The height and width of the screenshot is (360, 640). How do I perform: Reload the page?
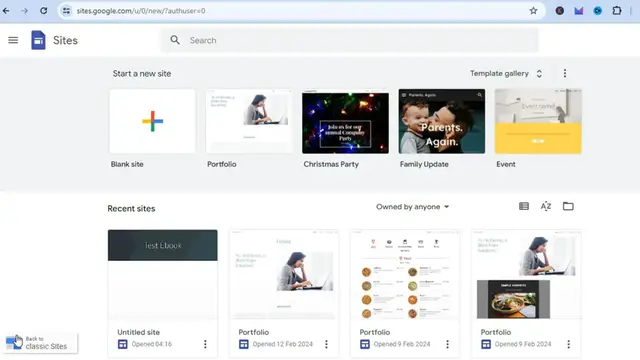click(44, 11)
